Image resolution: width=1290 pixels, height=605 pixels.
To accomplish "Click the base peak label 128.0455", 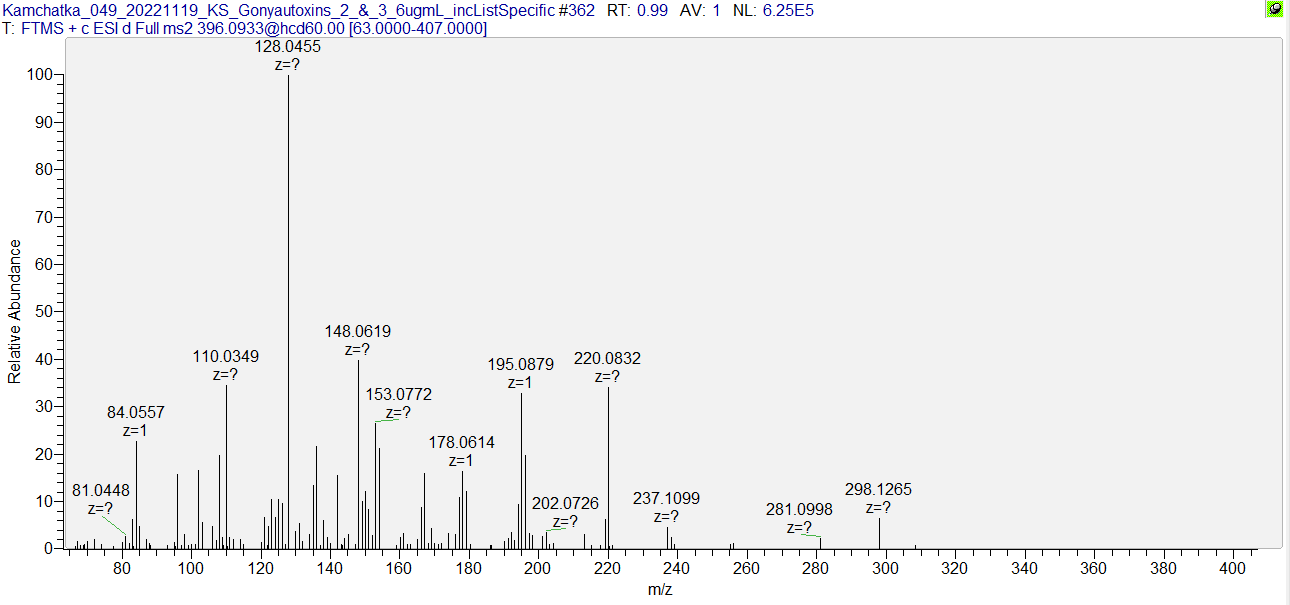I will (288, 46).
